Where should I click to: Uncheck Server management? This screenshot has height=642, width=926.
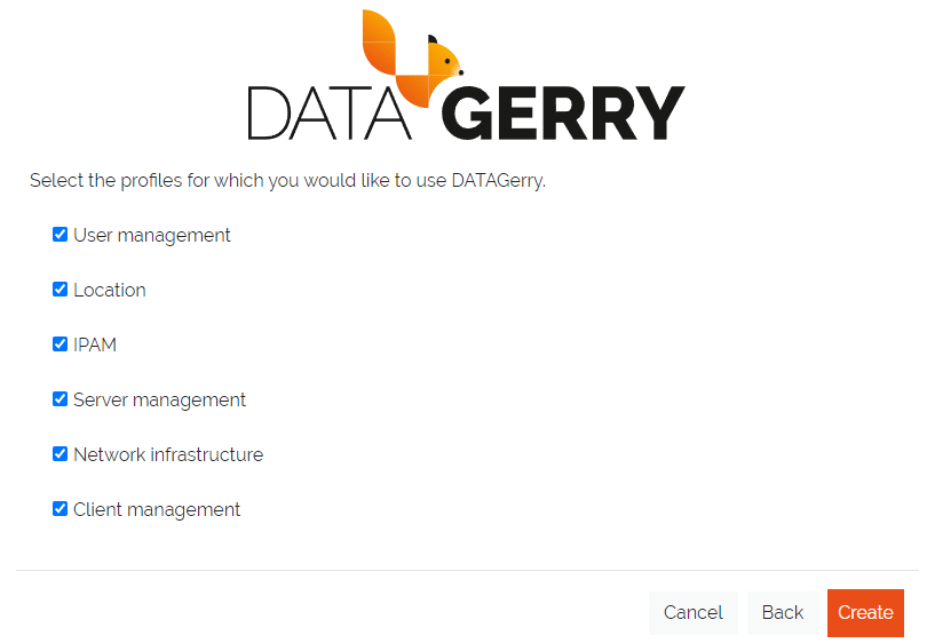(60, 399)
